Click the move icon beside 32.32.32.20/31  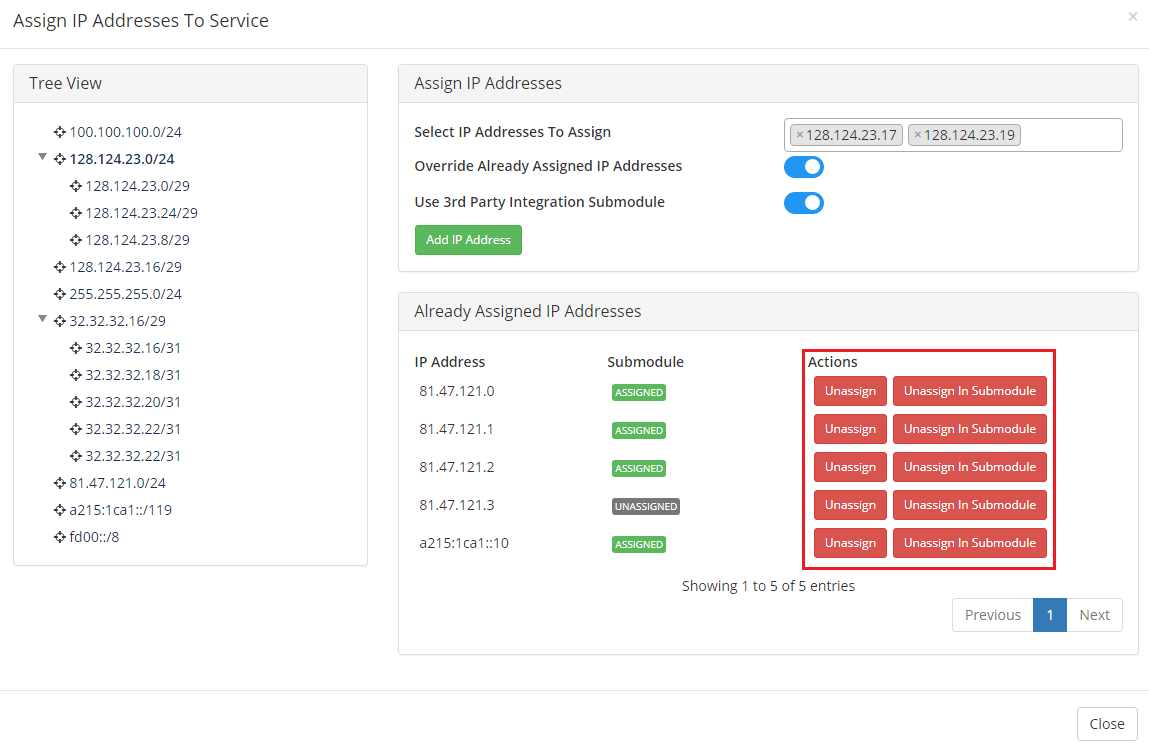pos(75,402)
